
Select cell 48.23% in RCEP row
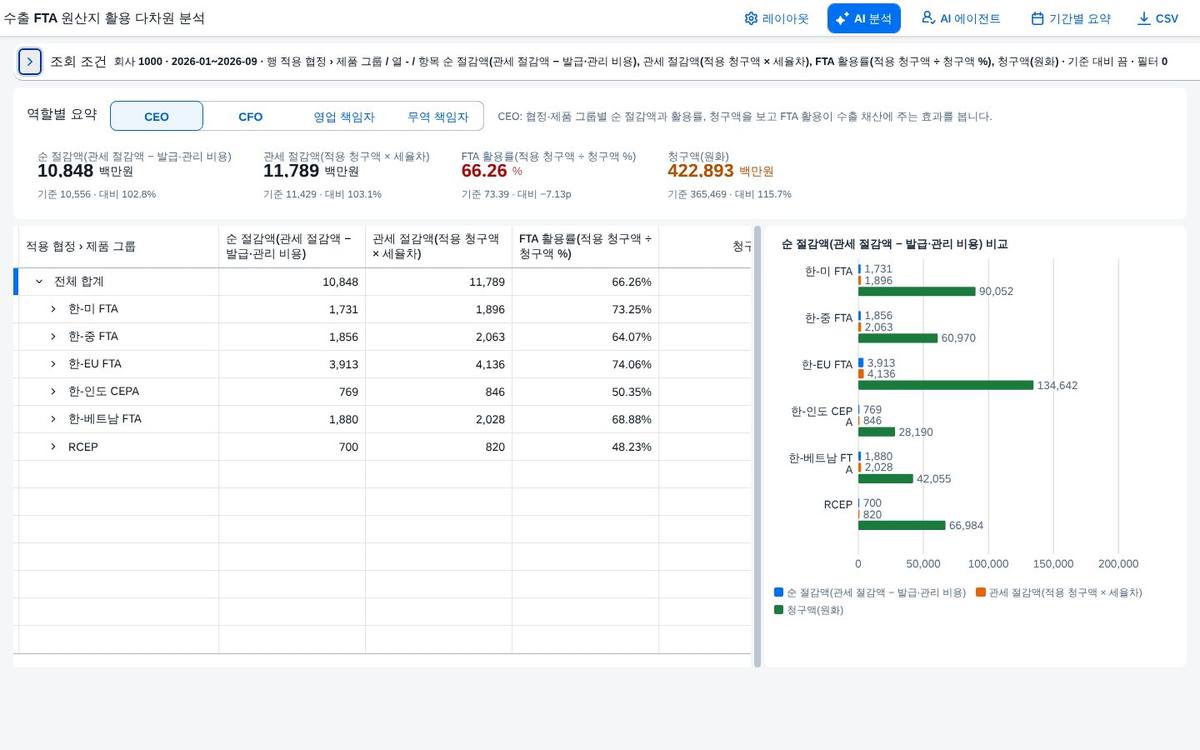586,447
